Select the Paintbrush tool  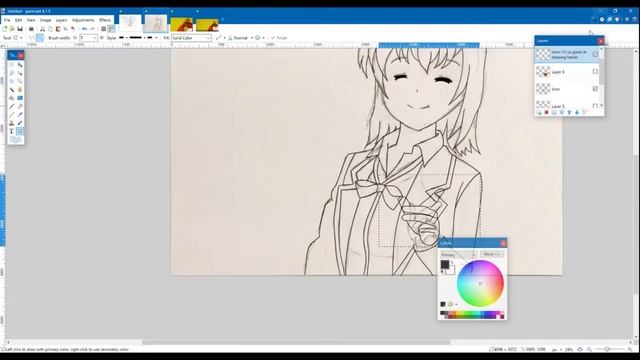(x=11, y=106)
